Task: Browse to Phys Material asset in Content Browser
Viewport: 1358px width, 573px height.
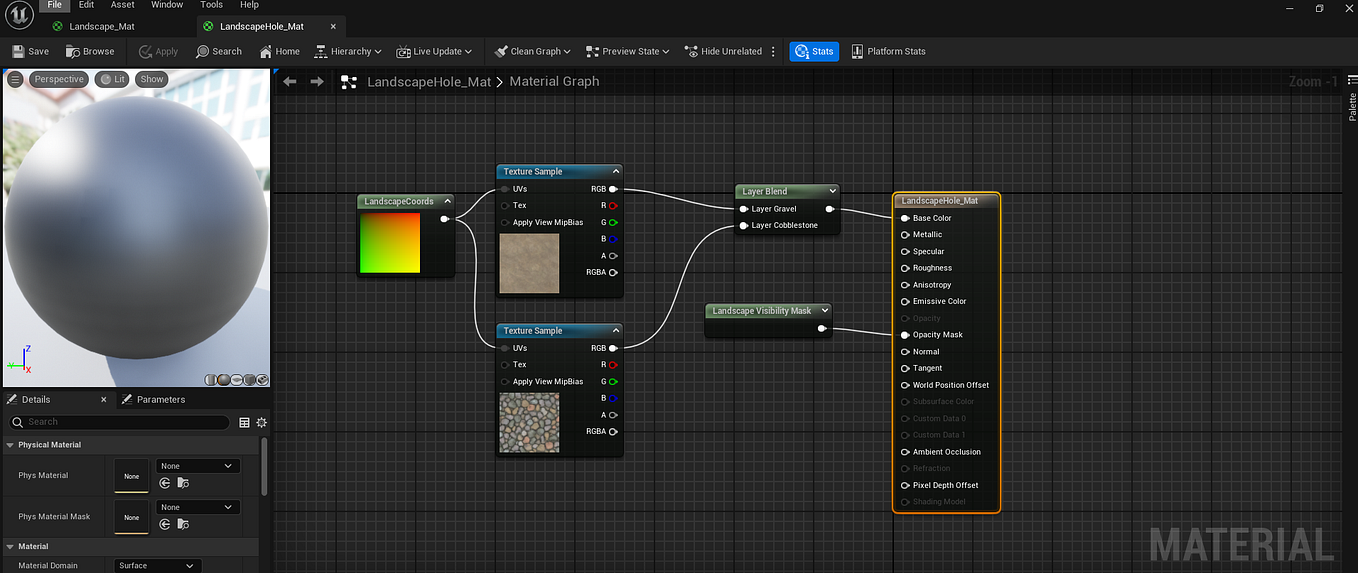Action: click(x=182, y=483)
